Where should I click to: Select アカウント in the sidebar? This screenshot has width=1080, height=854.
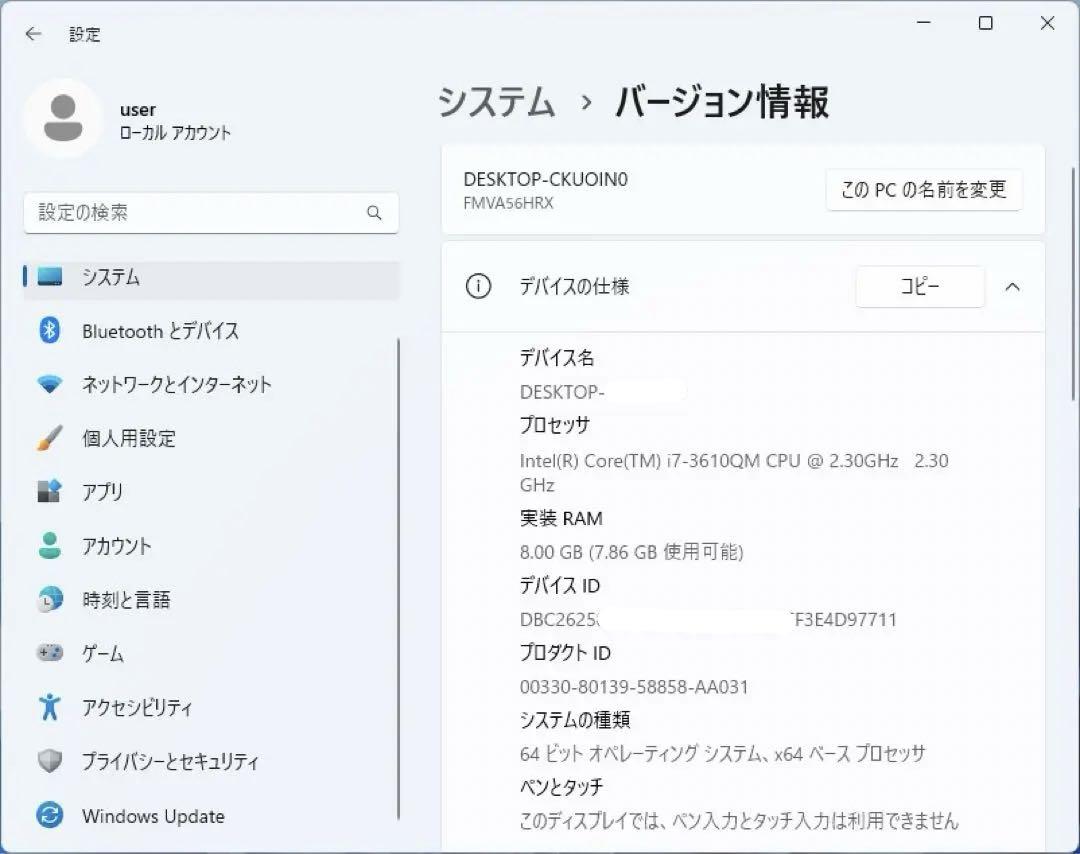pyautogui.click(x=211, y=545)
